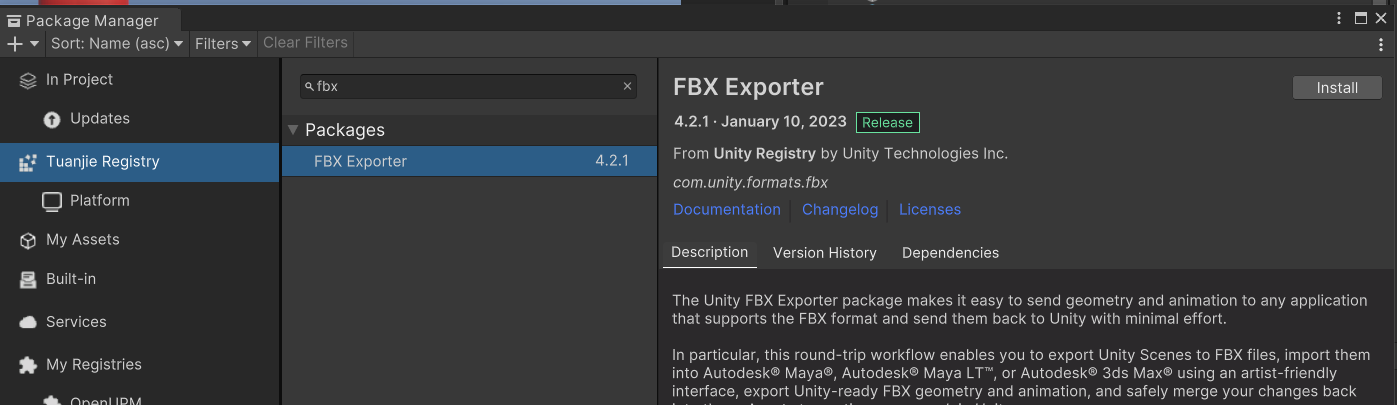Select In Project in the sidebar

79,80
